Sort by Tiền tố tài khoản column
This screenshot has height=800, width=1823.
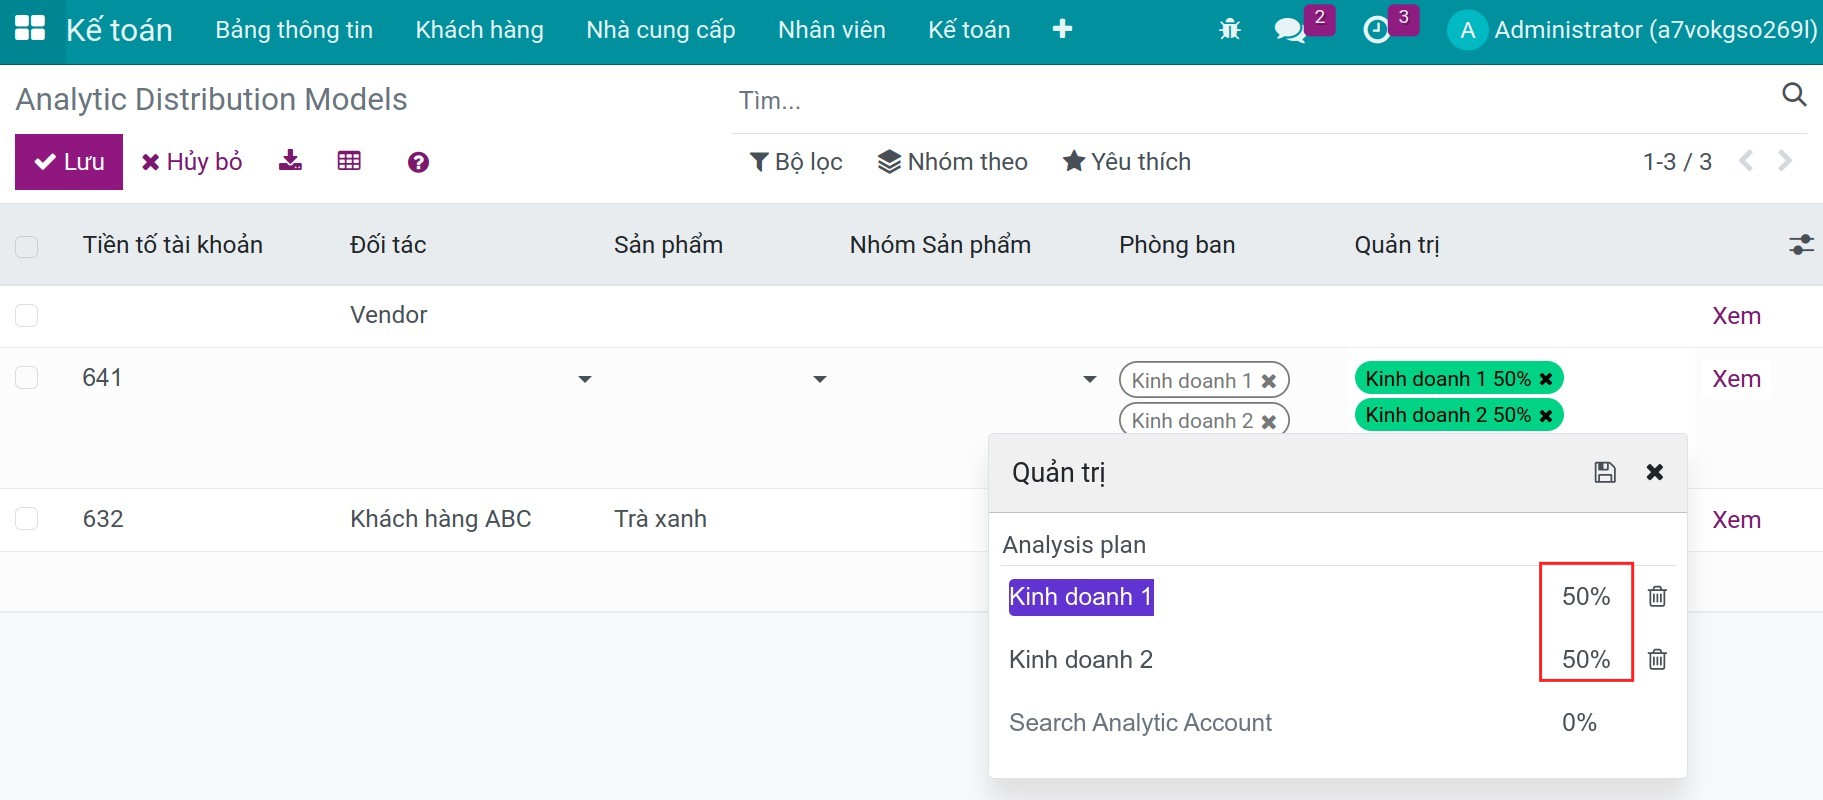(x=173, y=245)
